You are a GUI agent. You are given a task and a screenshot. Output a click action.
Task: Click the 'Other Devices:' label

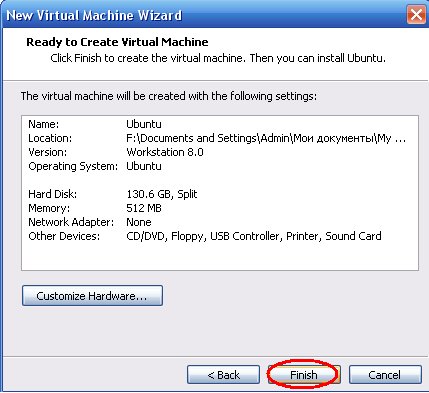click(x=64, y=236)
